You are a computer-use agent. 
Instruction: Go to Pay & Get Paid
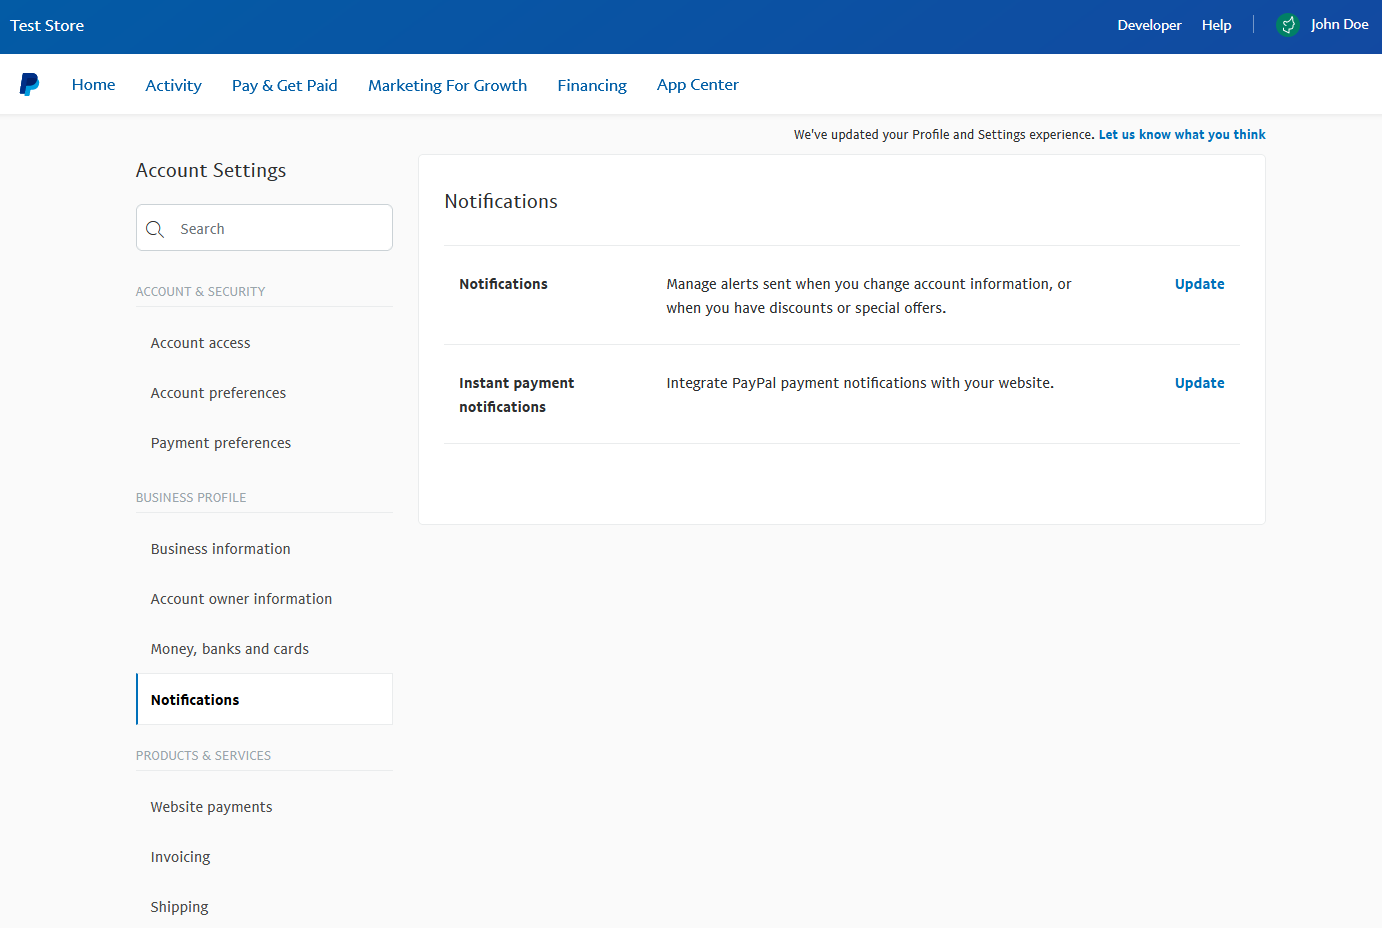[284, 86]
